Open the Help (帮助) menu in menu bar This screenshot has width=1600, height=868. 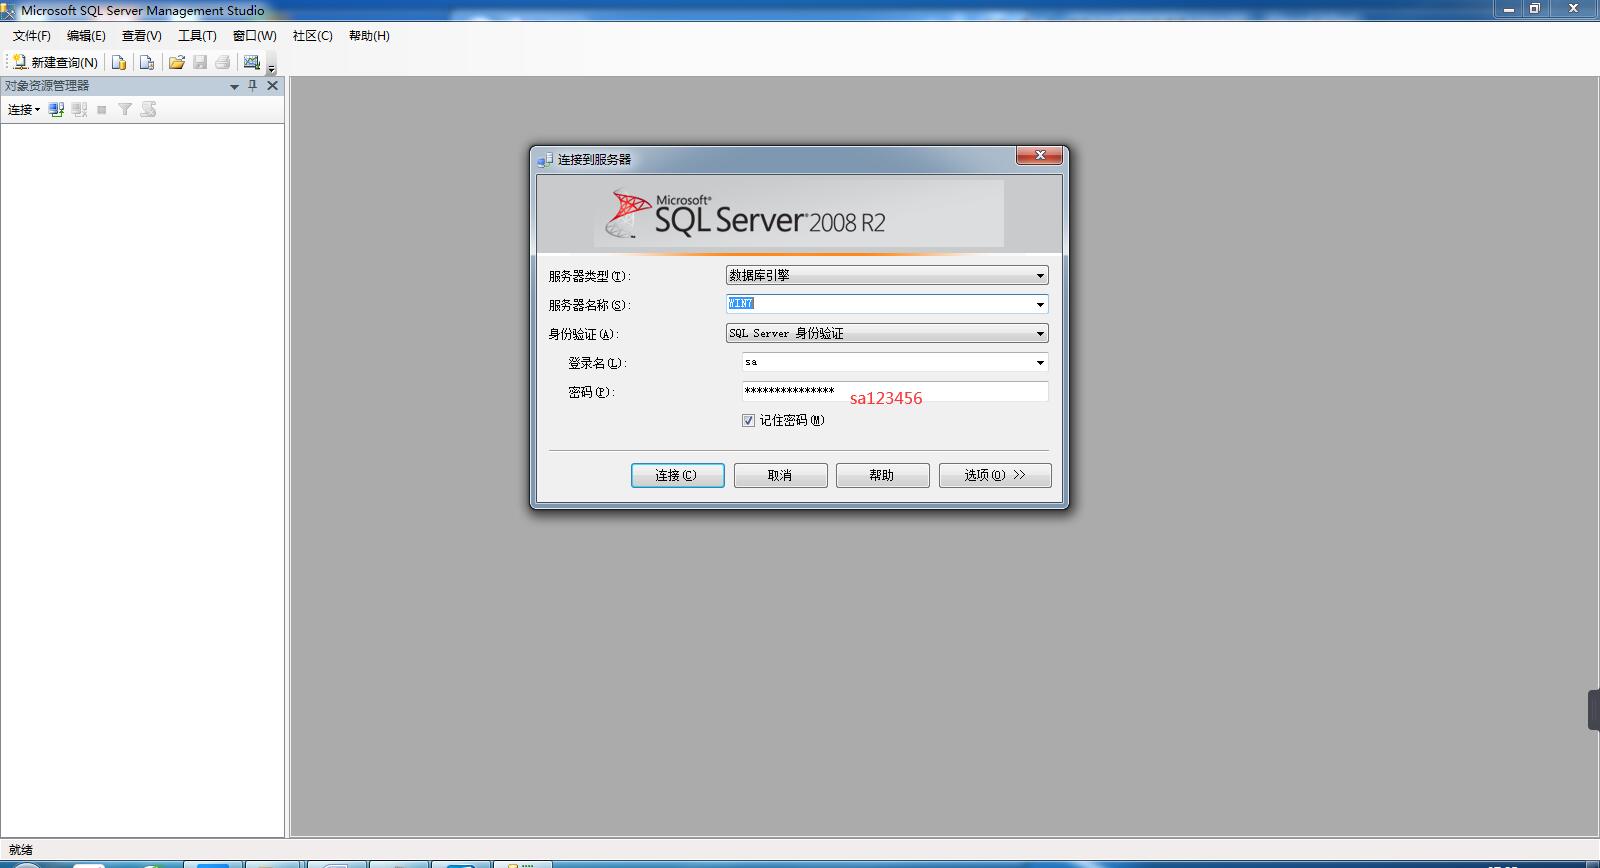coord(369,36)
